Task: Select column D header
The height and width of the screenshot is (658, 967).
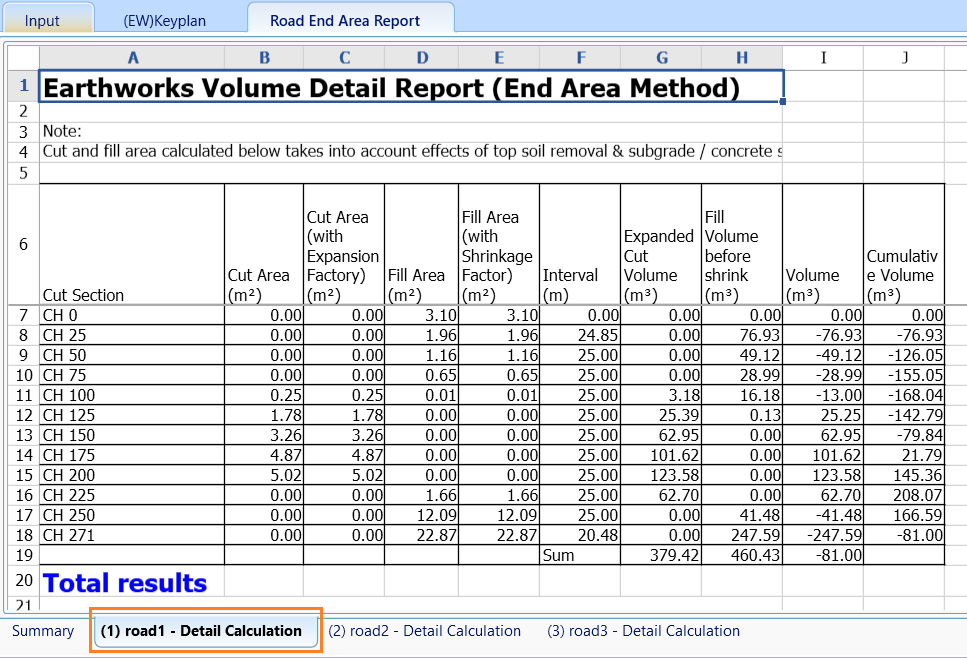Action: 422,58
